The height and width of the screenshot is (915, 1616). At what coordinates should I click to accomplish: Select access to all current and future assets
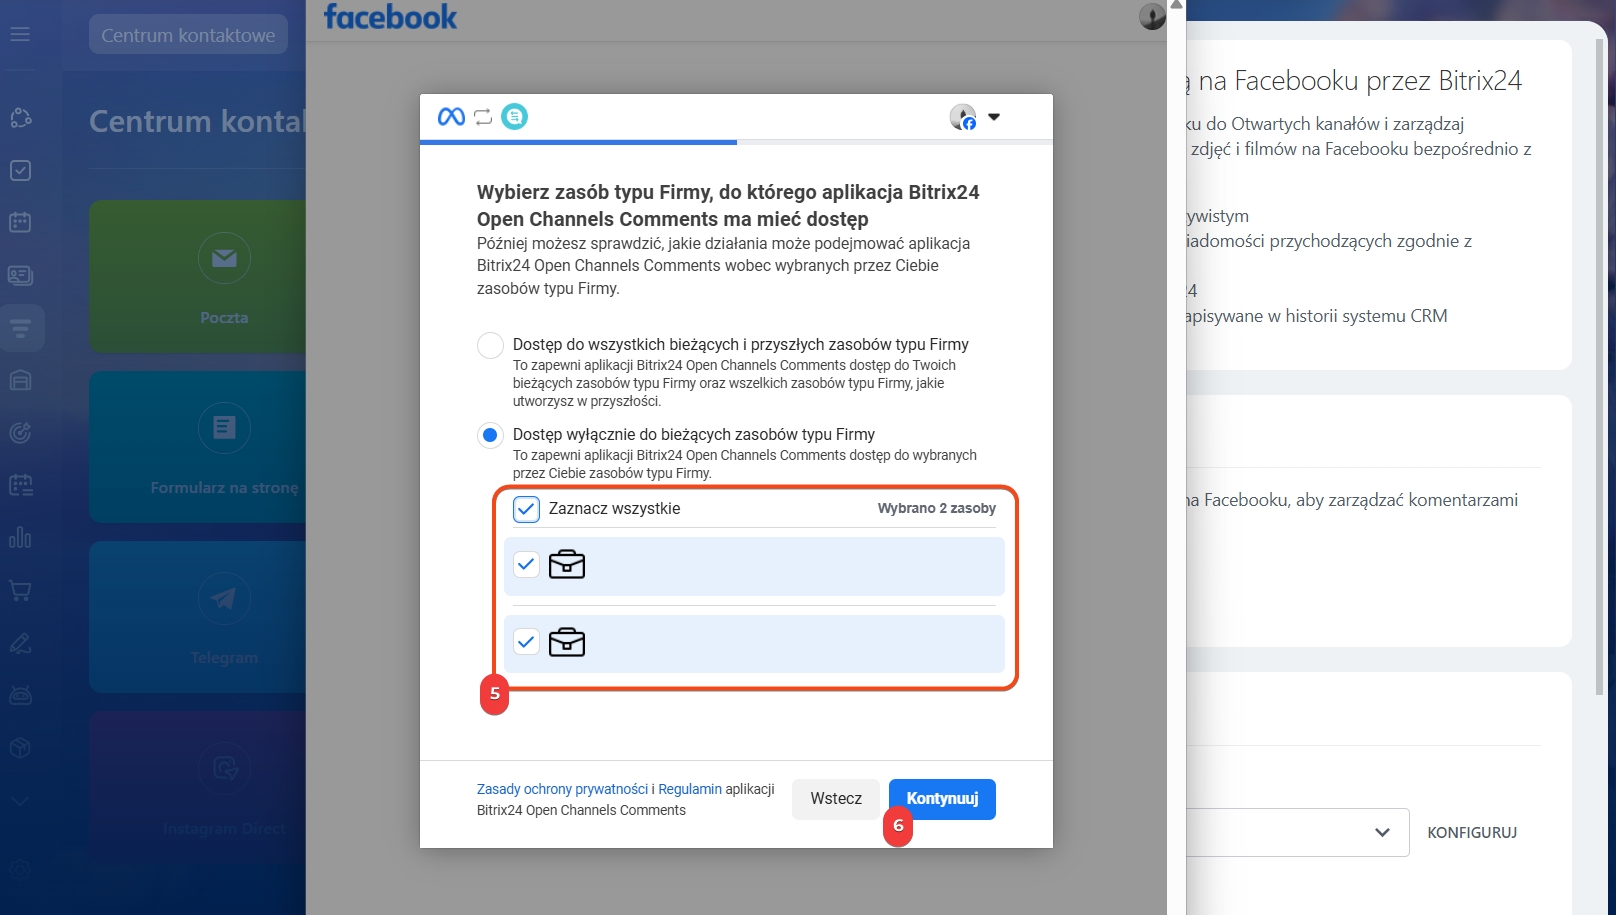[490, 345]
